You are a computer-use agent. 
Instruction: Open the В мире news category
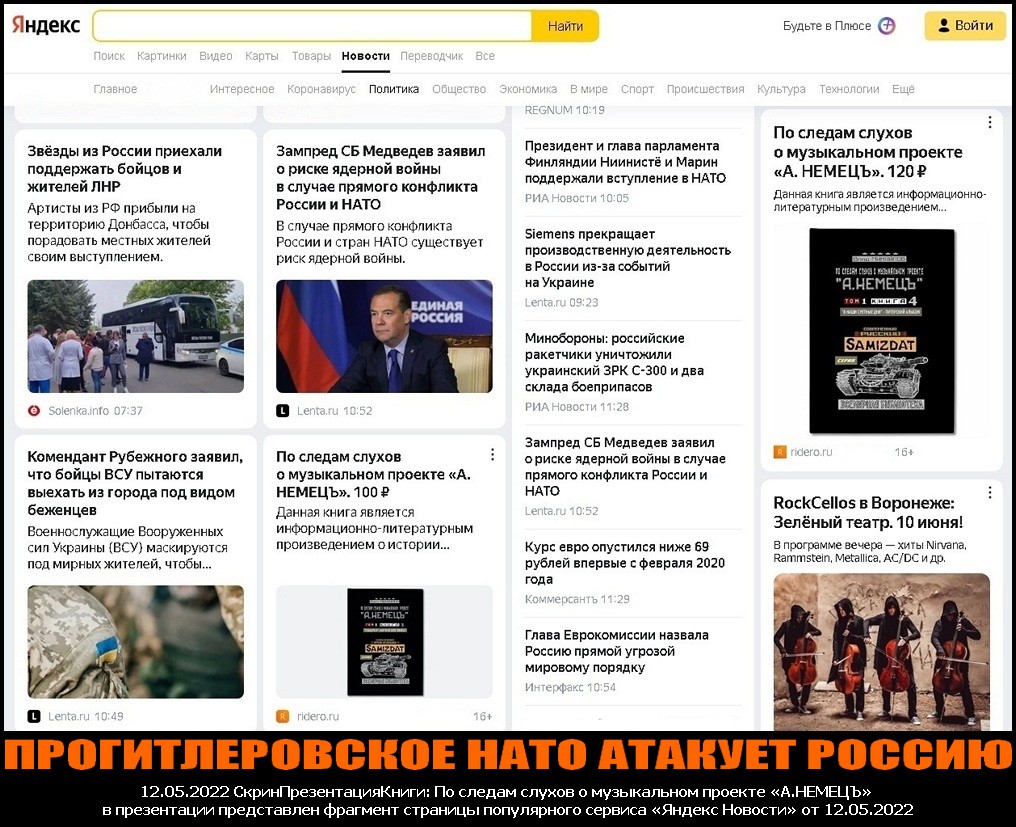pos(589,89)
